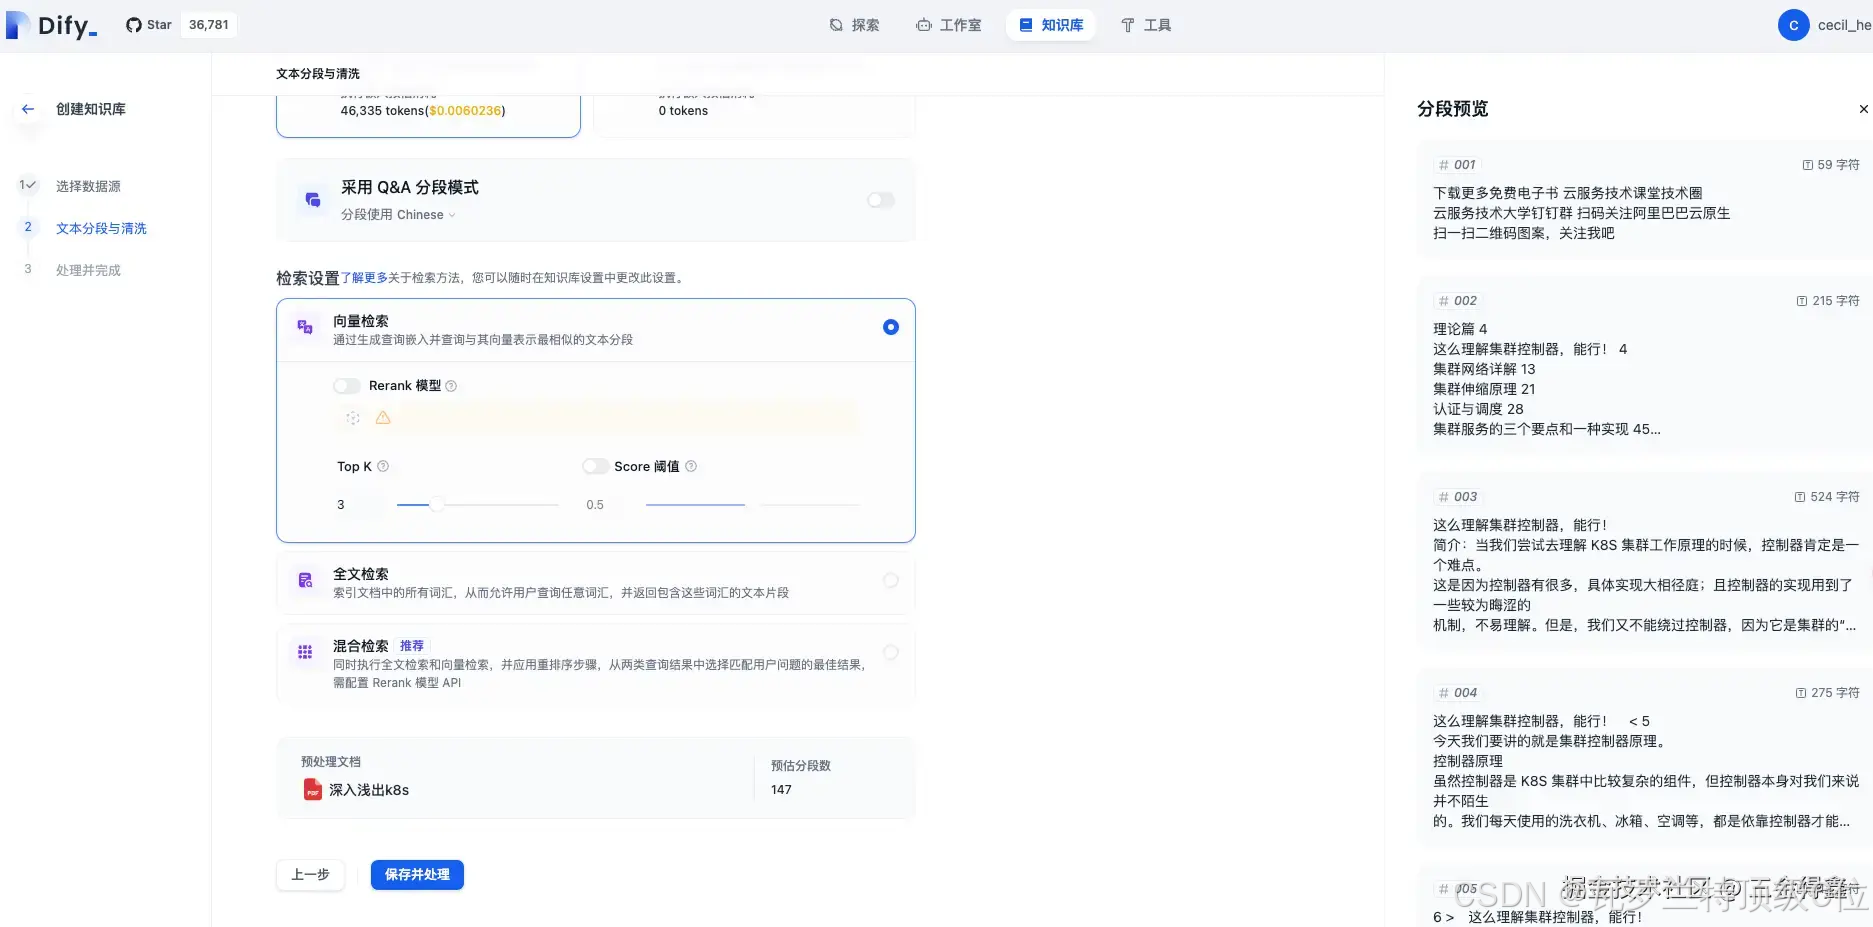Click the Rerank 模型 help icon
The height and width of the screenshot is (927, 1873).
tap(451, 386)
